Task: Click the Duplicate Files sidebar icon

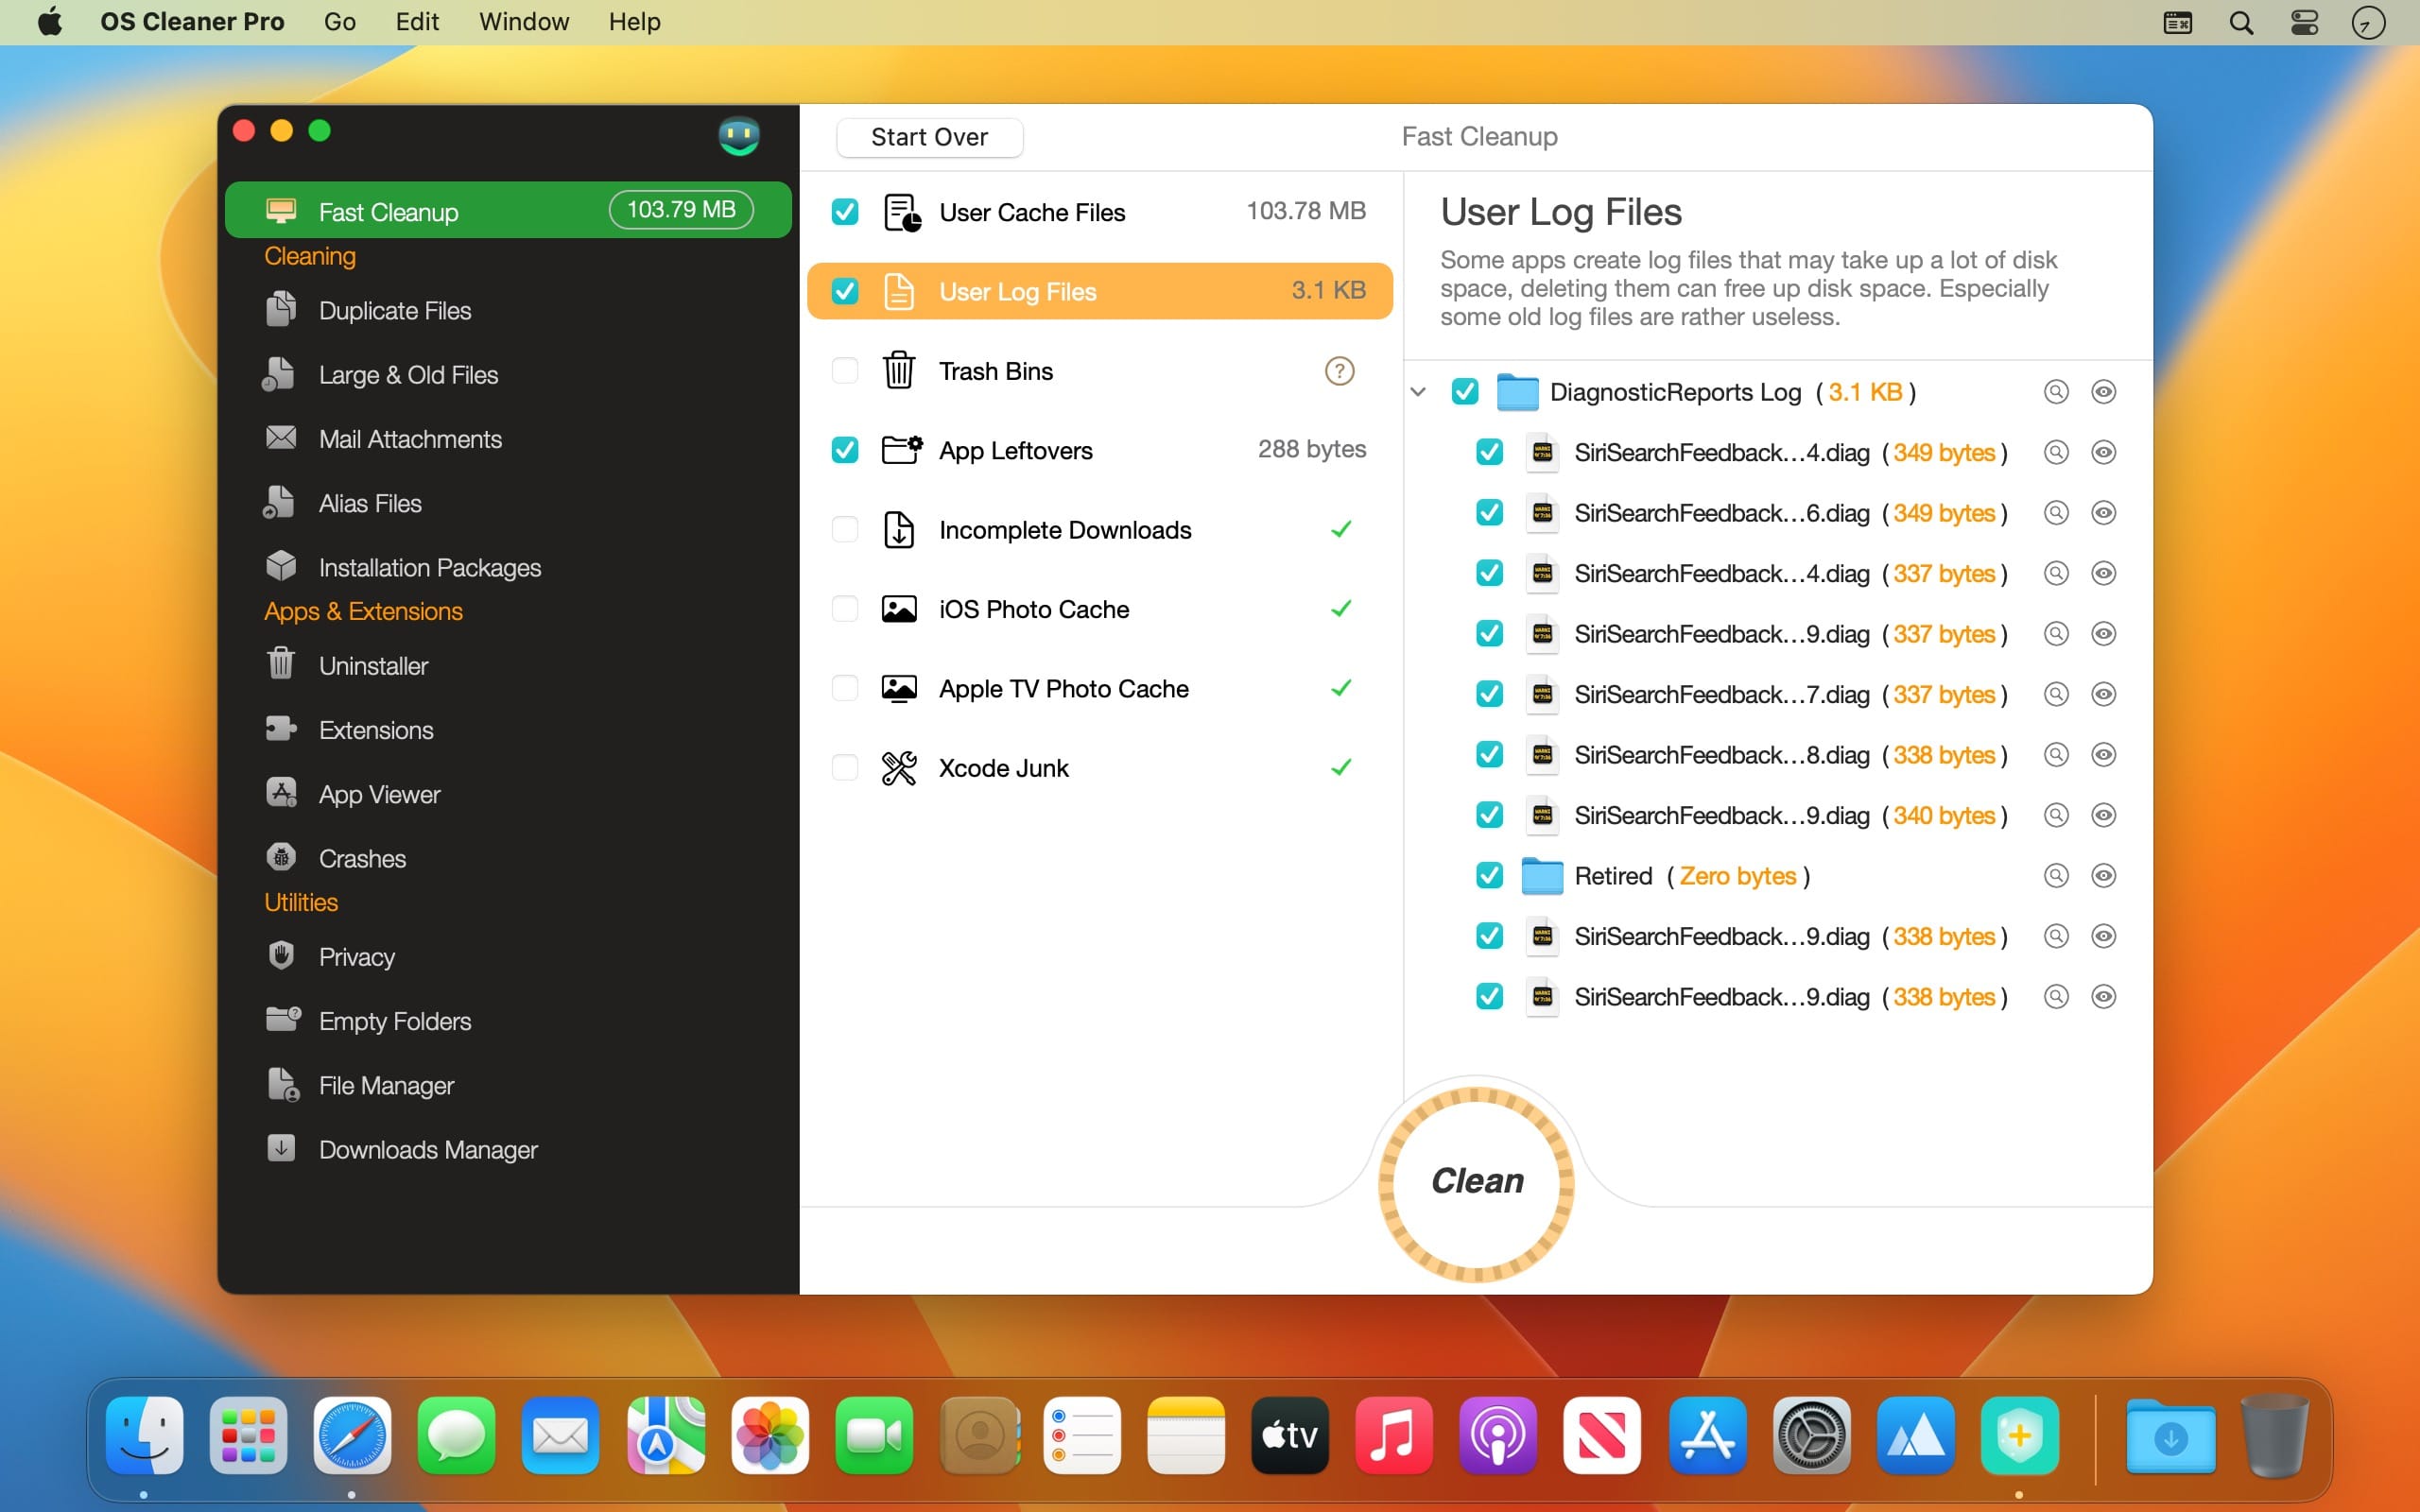Action: (281, 310)
